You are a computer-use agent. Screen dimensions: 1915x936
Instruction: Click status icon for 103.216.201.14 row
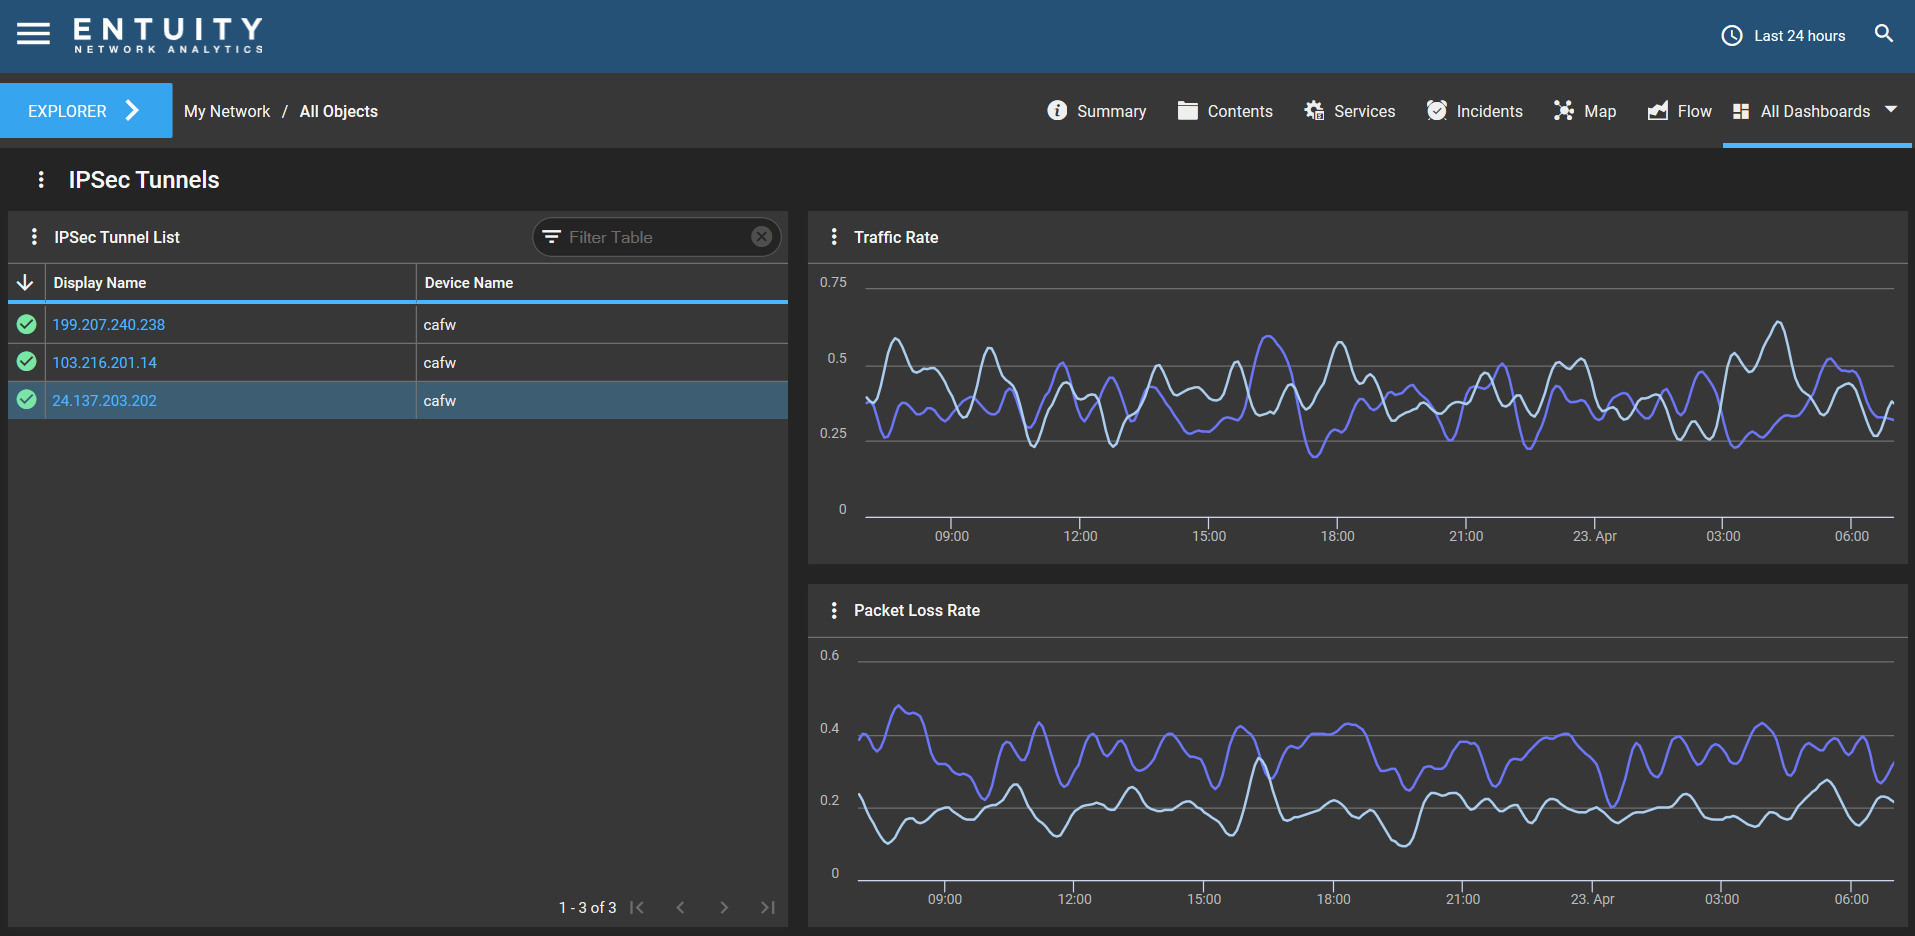[27, 362]
